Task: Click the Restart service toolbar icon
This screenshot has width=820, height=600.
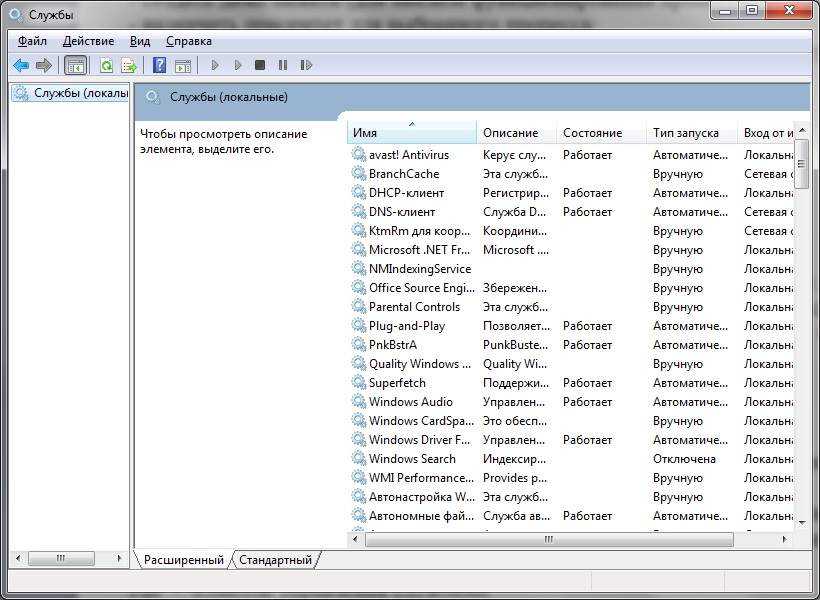Action: coord(306,65)
